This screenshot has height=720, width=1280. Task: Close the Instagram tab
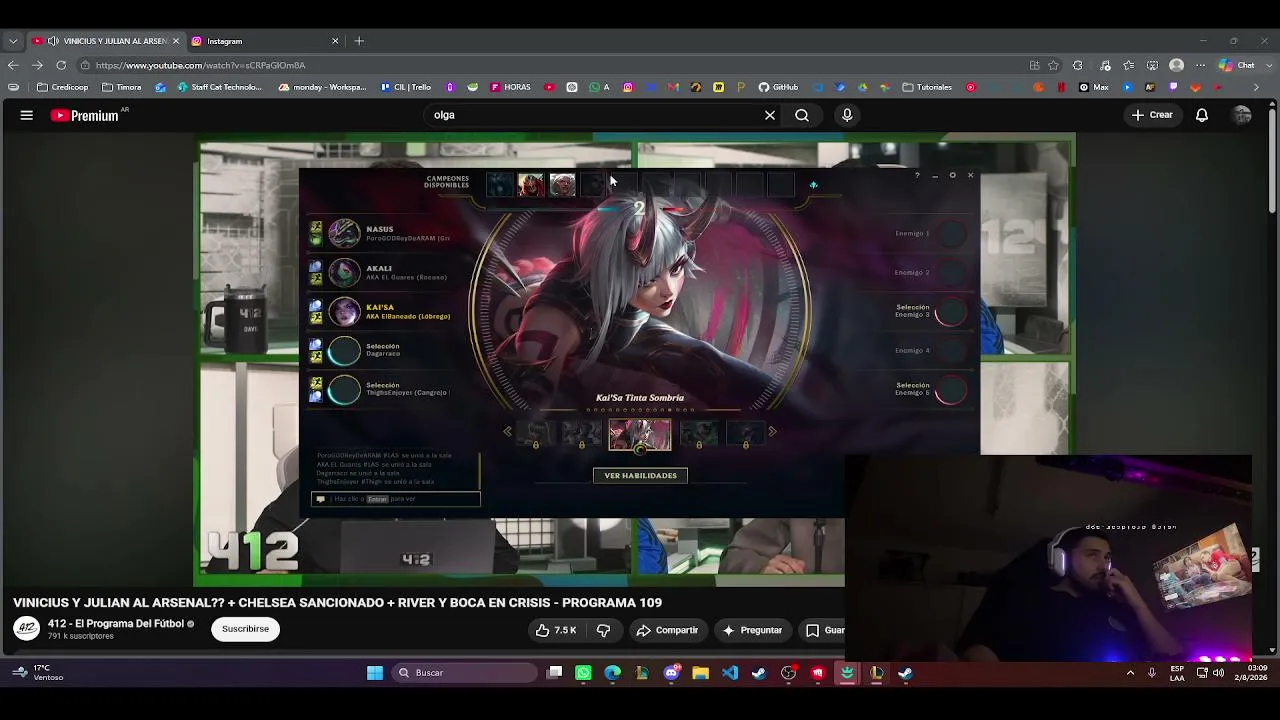click(335, 41)
